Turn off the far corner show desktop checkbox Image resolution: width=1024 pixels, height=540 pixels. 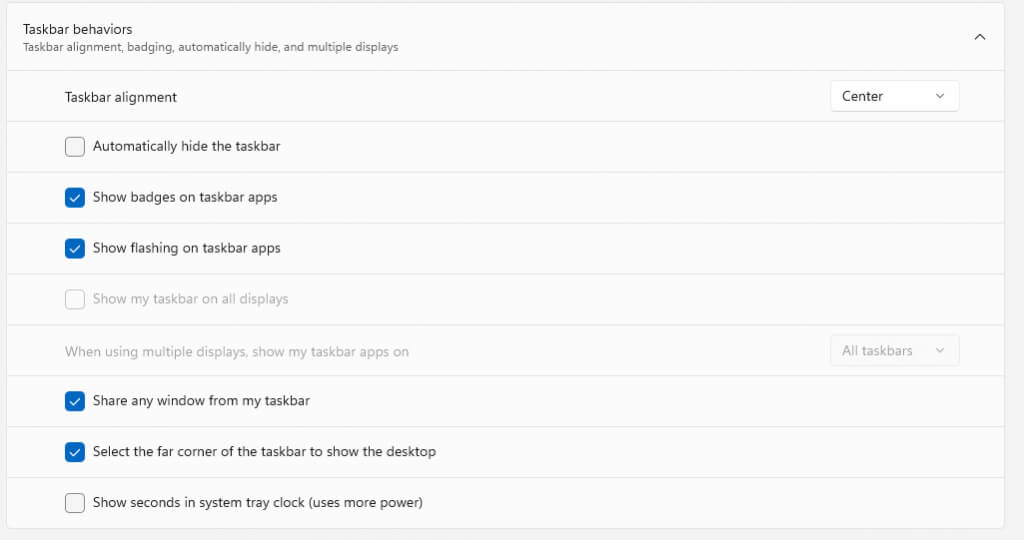(x=75, y=452)
